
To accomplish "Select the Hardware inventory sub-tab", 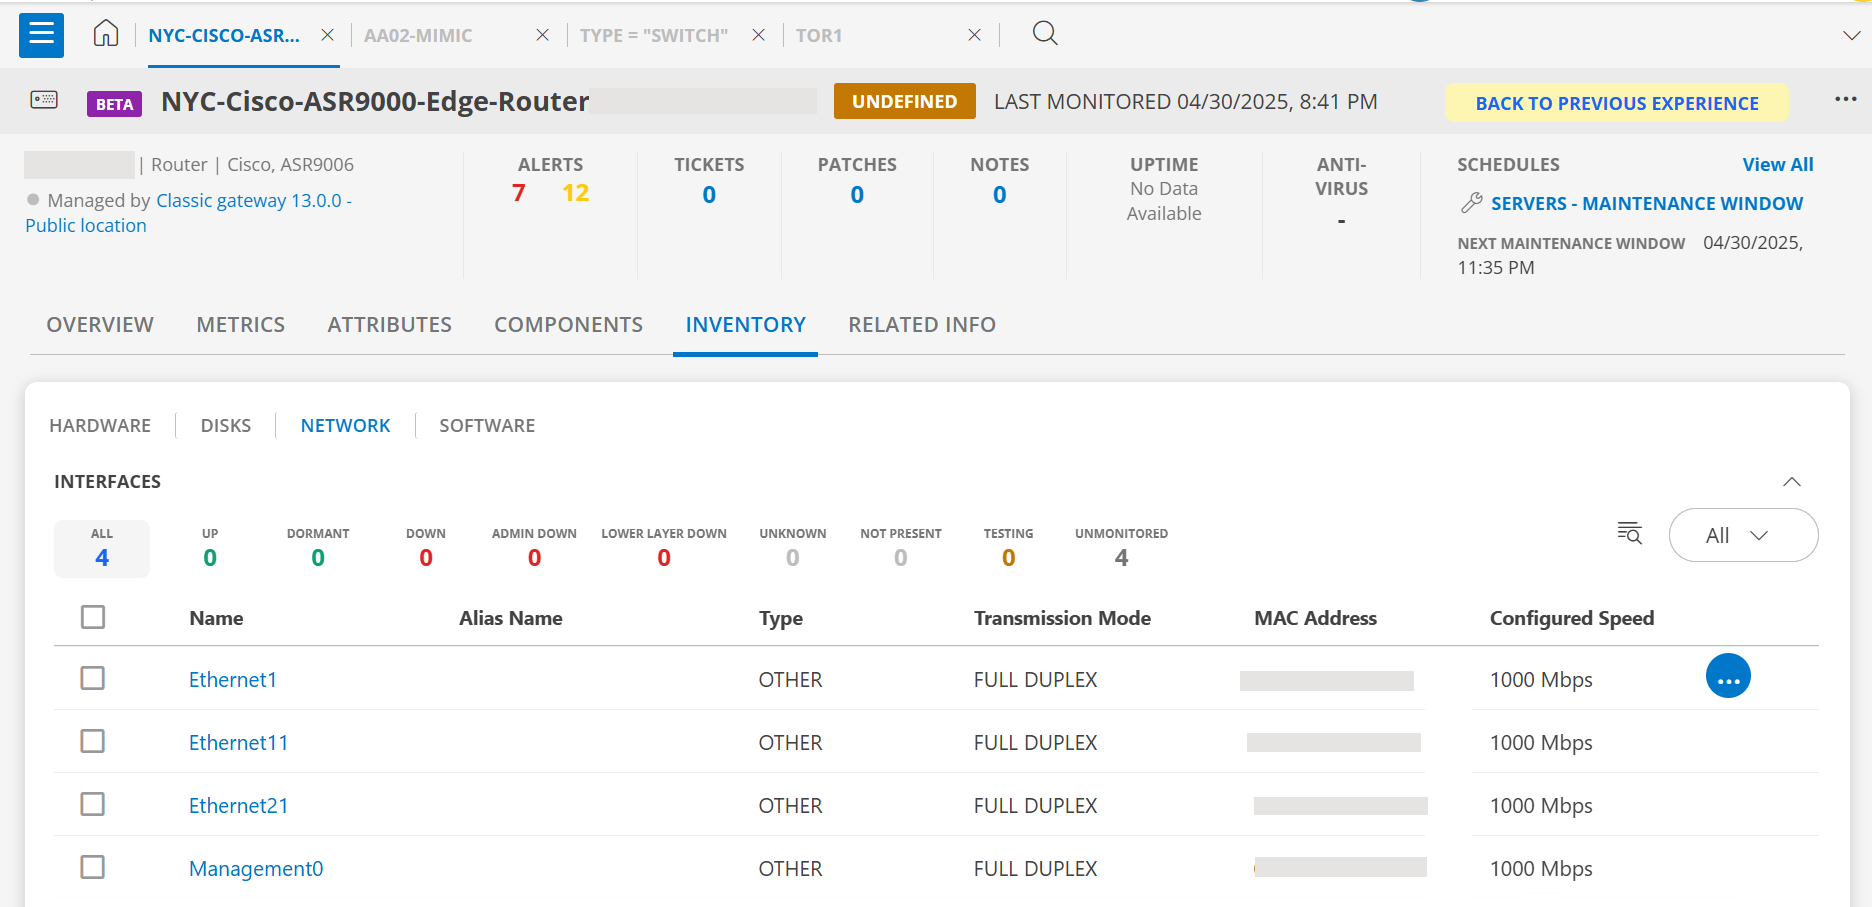I will (x=100, y=426).
